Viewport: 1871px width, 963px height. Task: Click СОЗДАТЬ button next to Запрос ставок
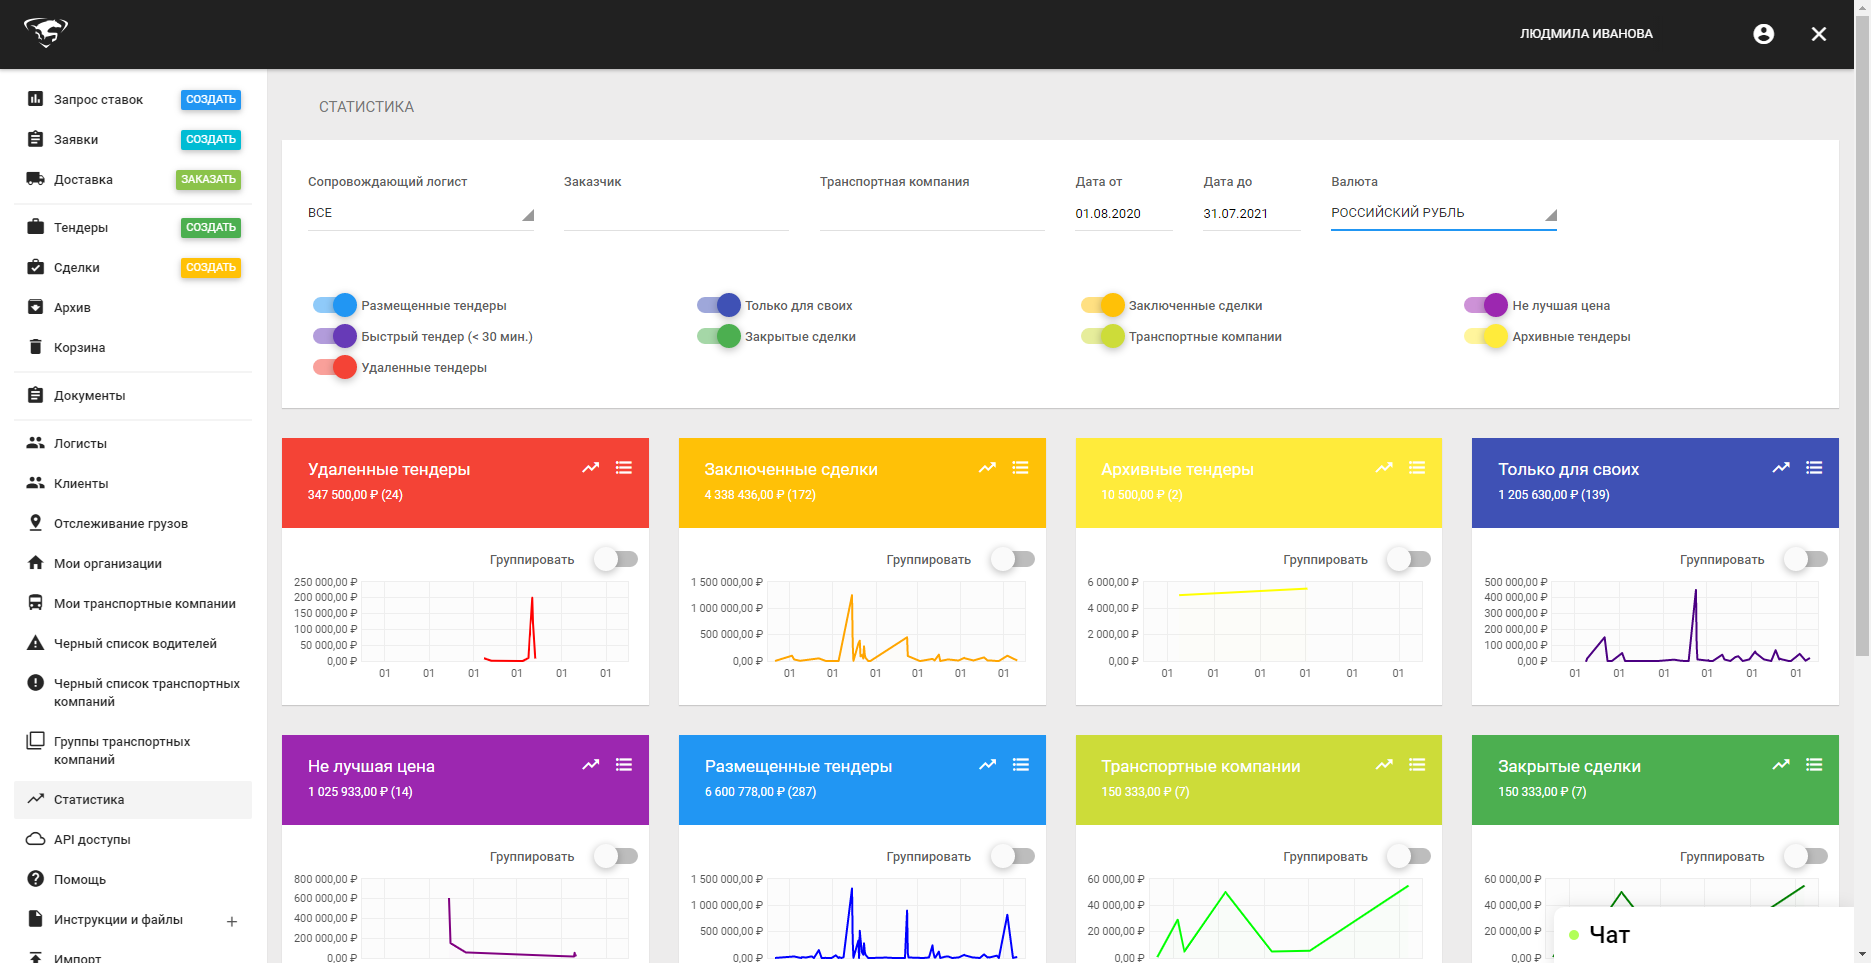coord(211,100)
